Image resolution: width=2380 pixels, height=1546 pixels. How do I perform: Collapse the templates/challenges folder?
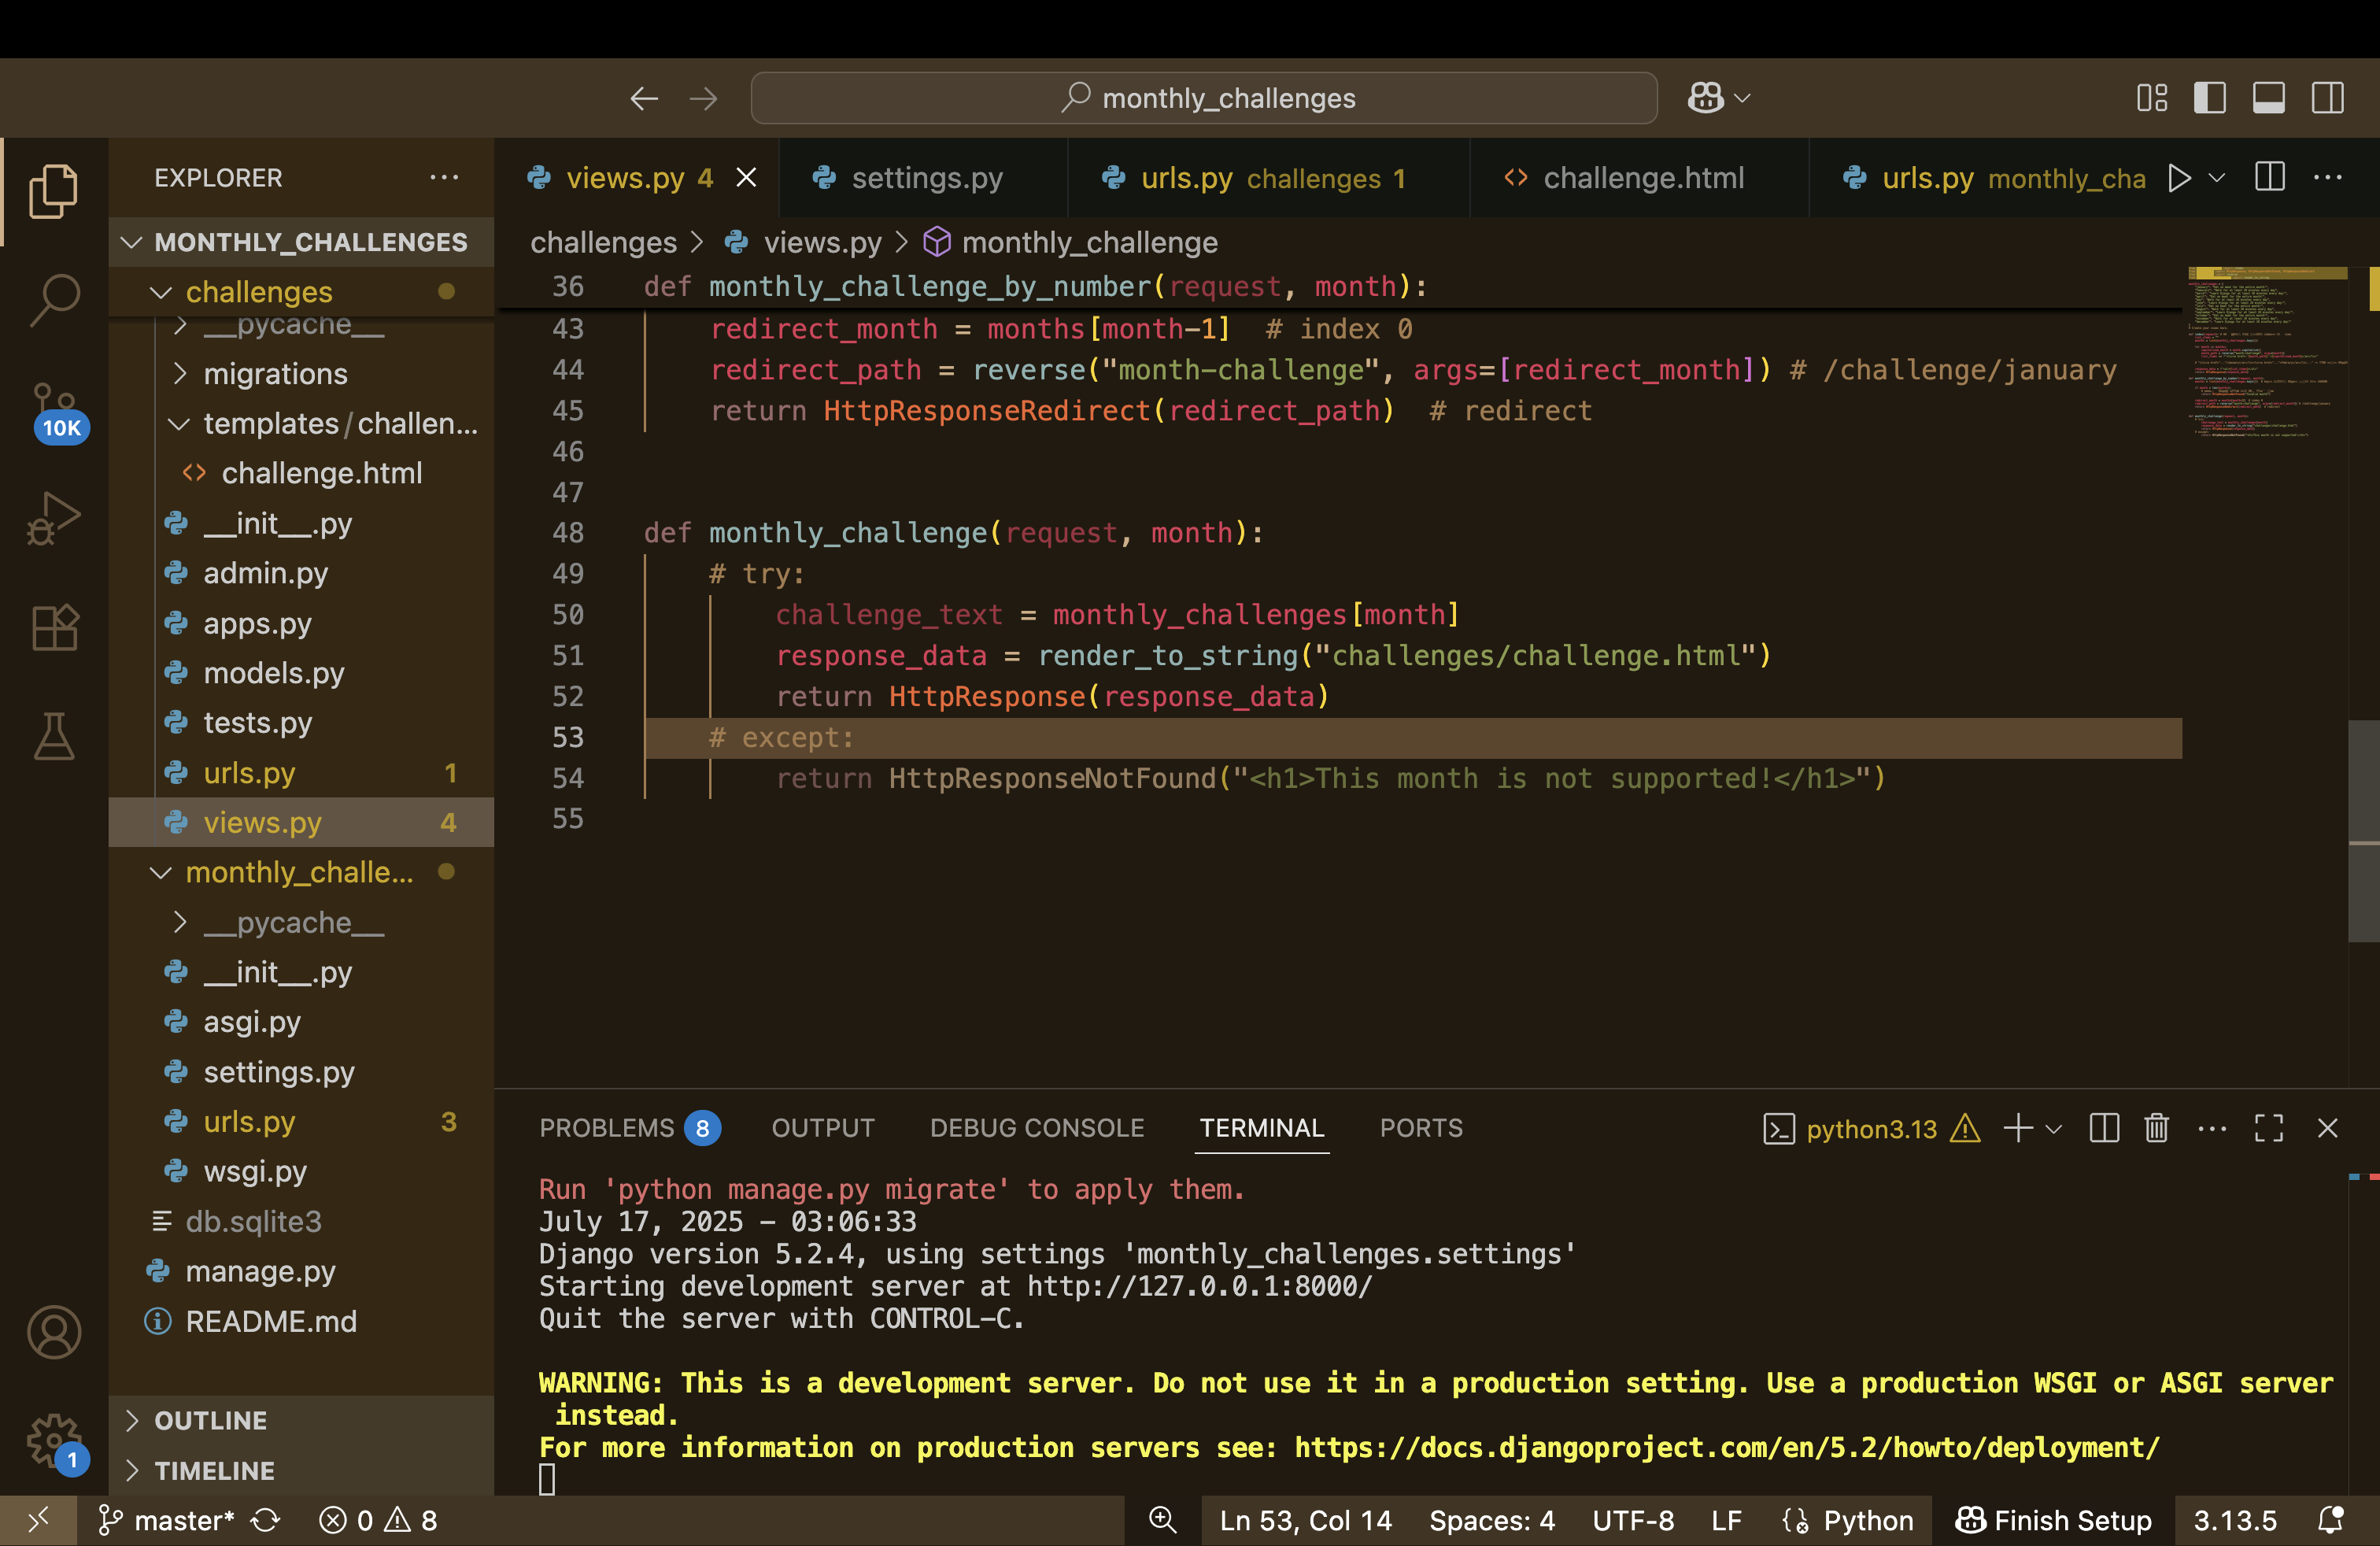tap(301, 424)
